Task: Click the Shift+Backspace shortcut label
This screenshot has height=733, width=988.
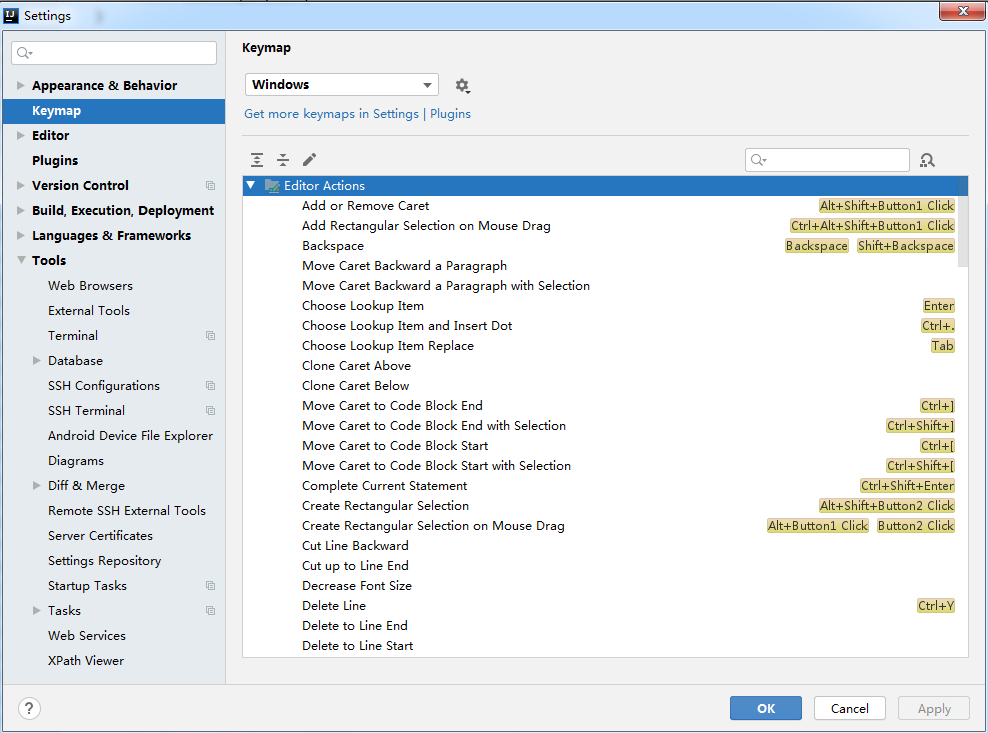Action: [905, 246]
